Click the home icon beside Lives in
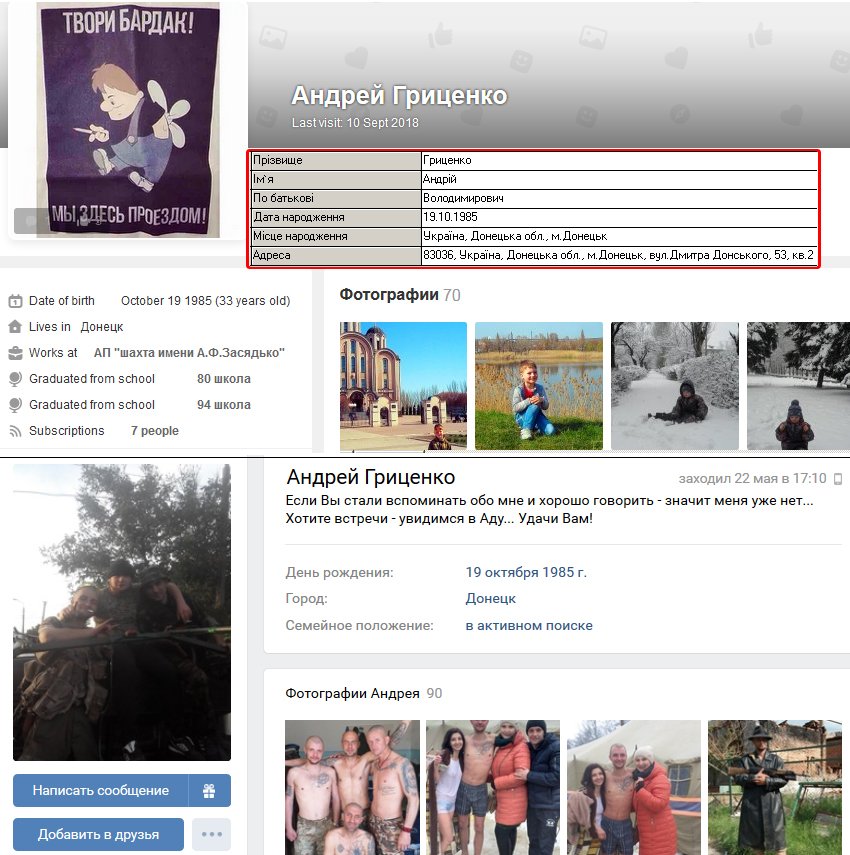The image size is (850, 855). click(x=15, y=327)
